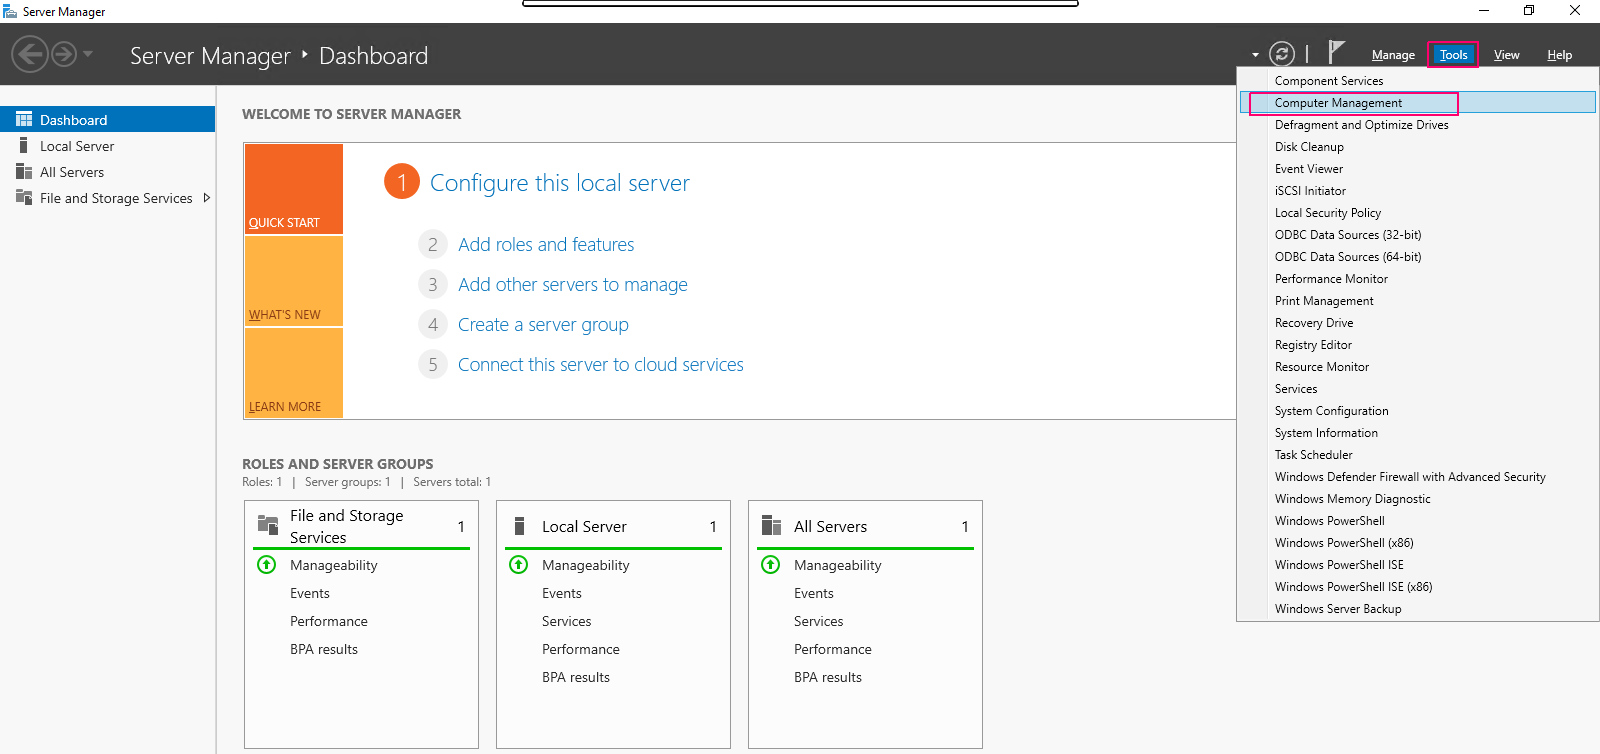1600x754 pixels.
Task: Launch Windows PowerShell ISE (x86)
Action: tap(1417, 587)
